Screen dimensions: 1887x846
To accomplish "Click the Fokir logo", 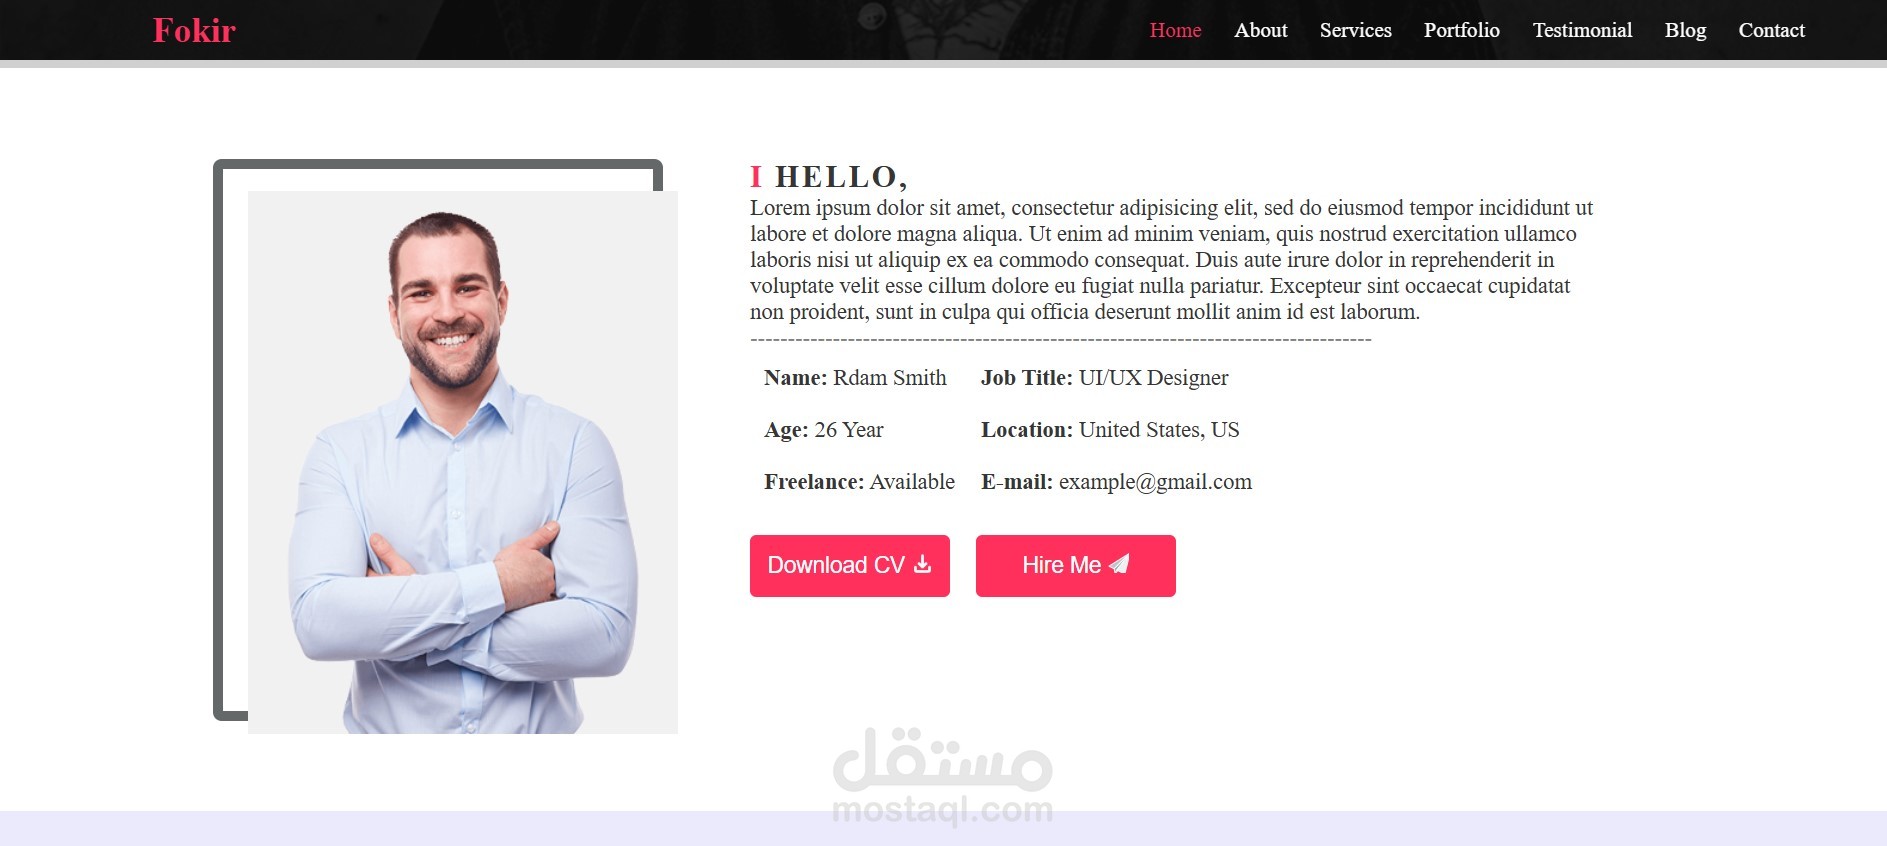I will pyautogui.click(x=194, y=31).
